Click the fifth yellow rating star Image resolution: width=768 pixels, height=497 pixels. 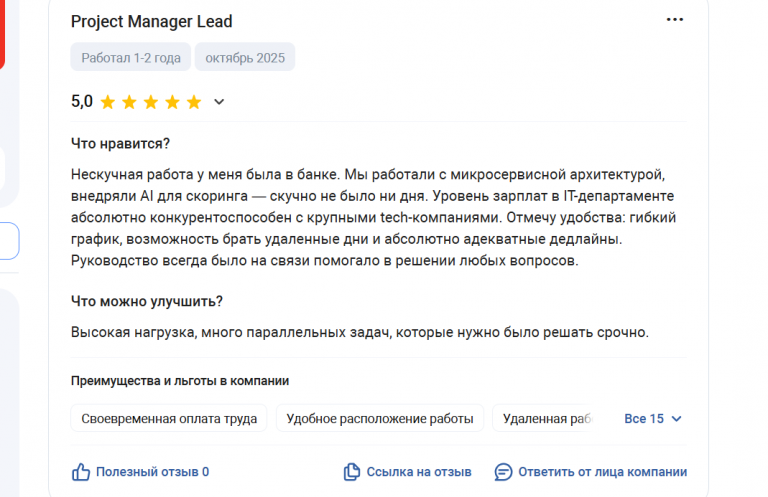click(194, 102)
